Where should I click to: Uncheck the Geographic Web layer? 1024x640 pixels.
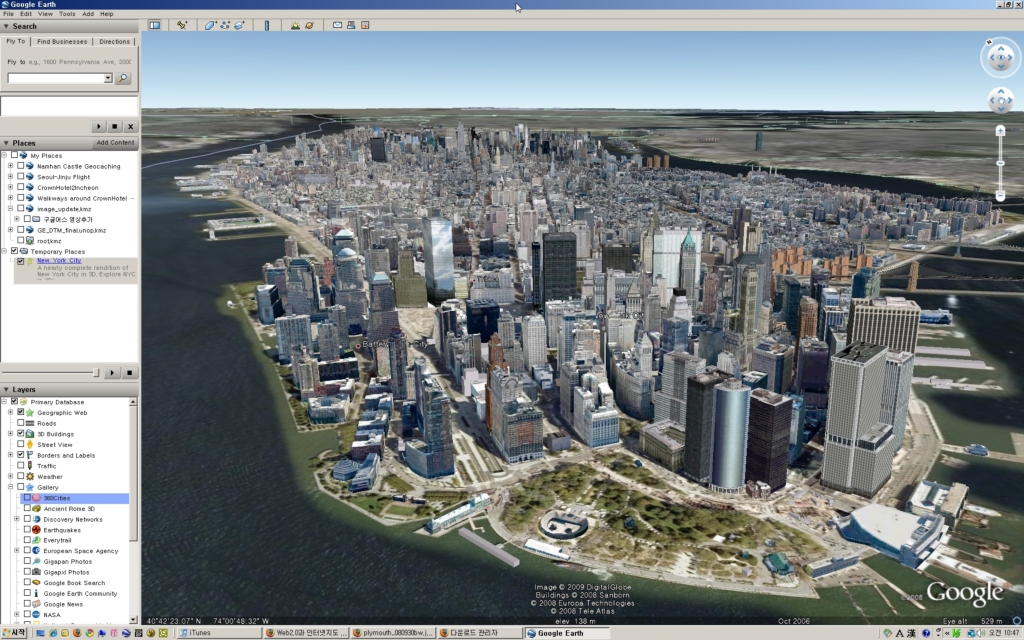coord(20,413)
